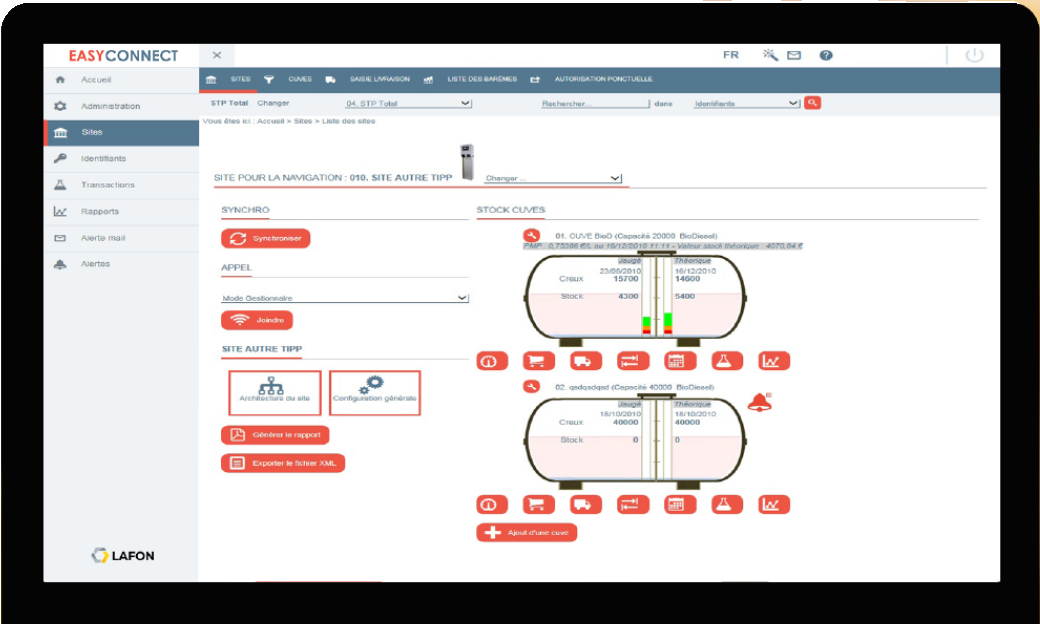The image size is (1040, 627).
Task: Click shopping cart icon under 02. qsdqsdqsd tank
Action: click(x=539, y=505)
